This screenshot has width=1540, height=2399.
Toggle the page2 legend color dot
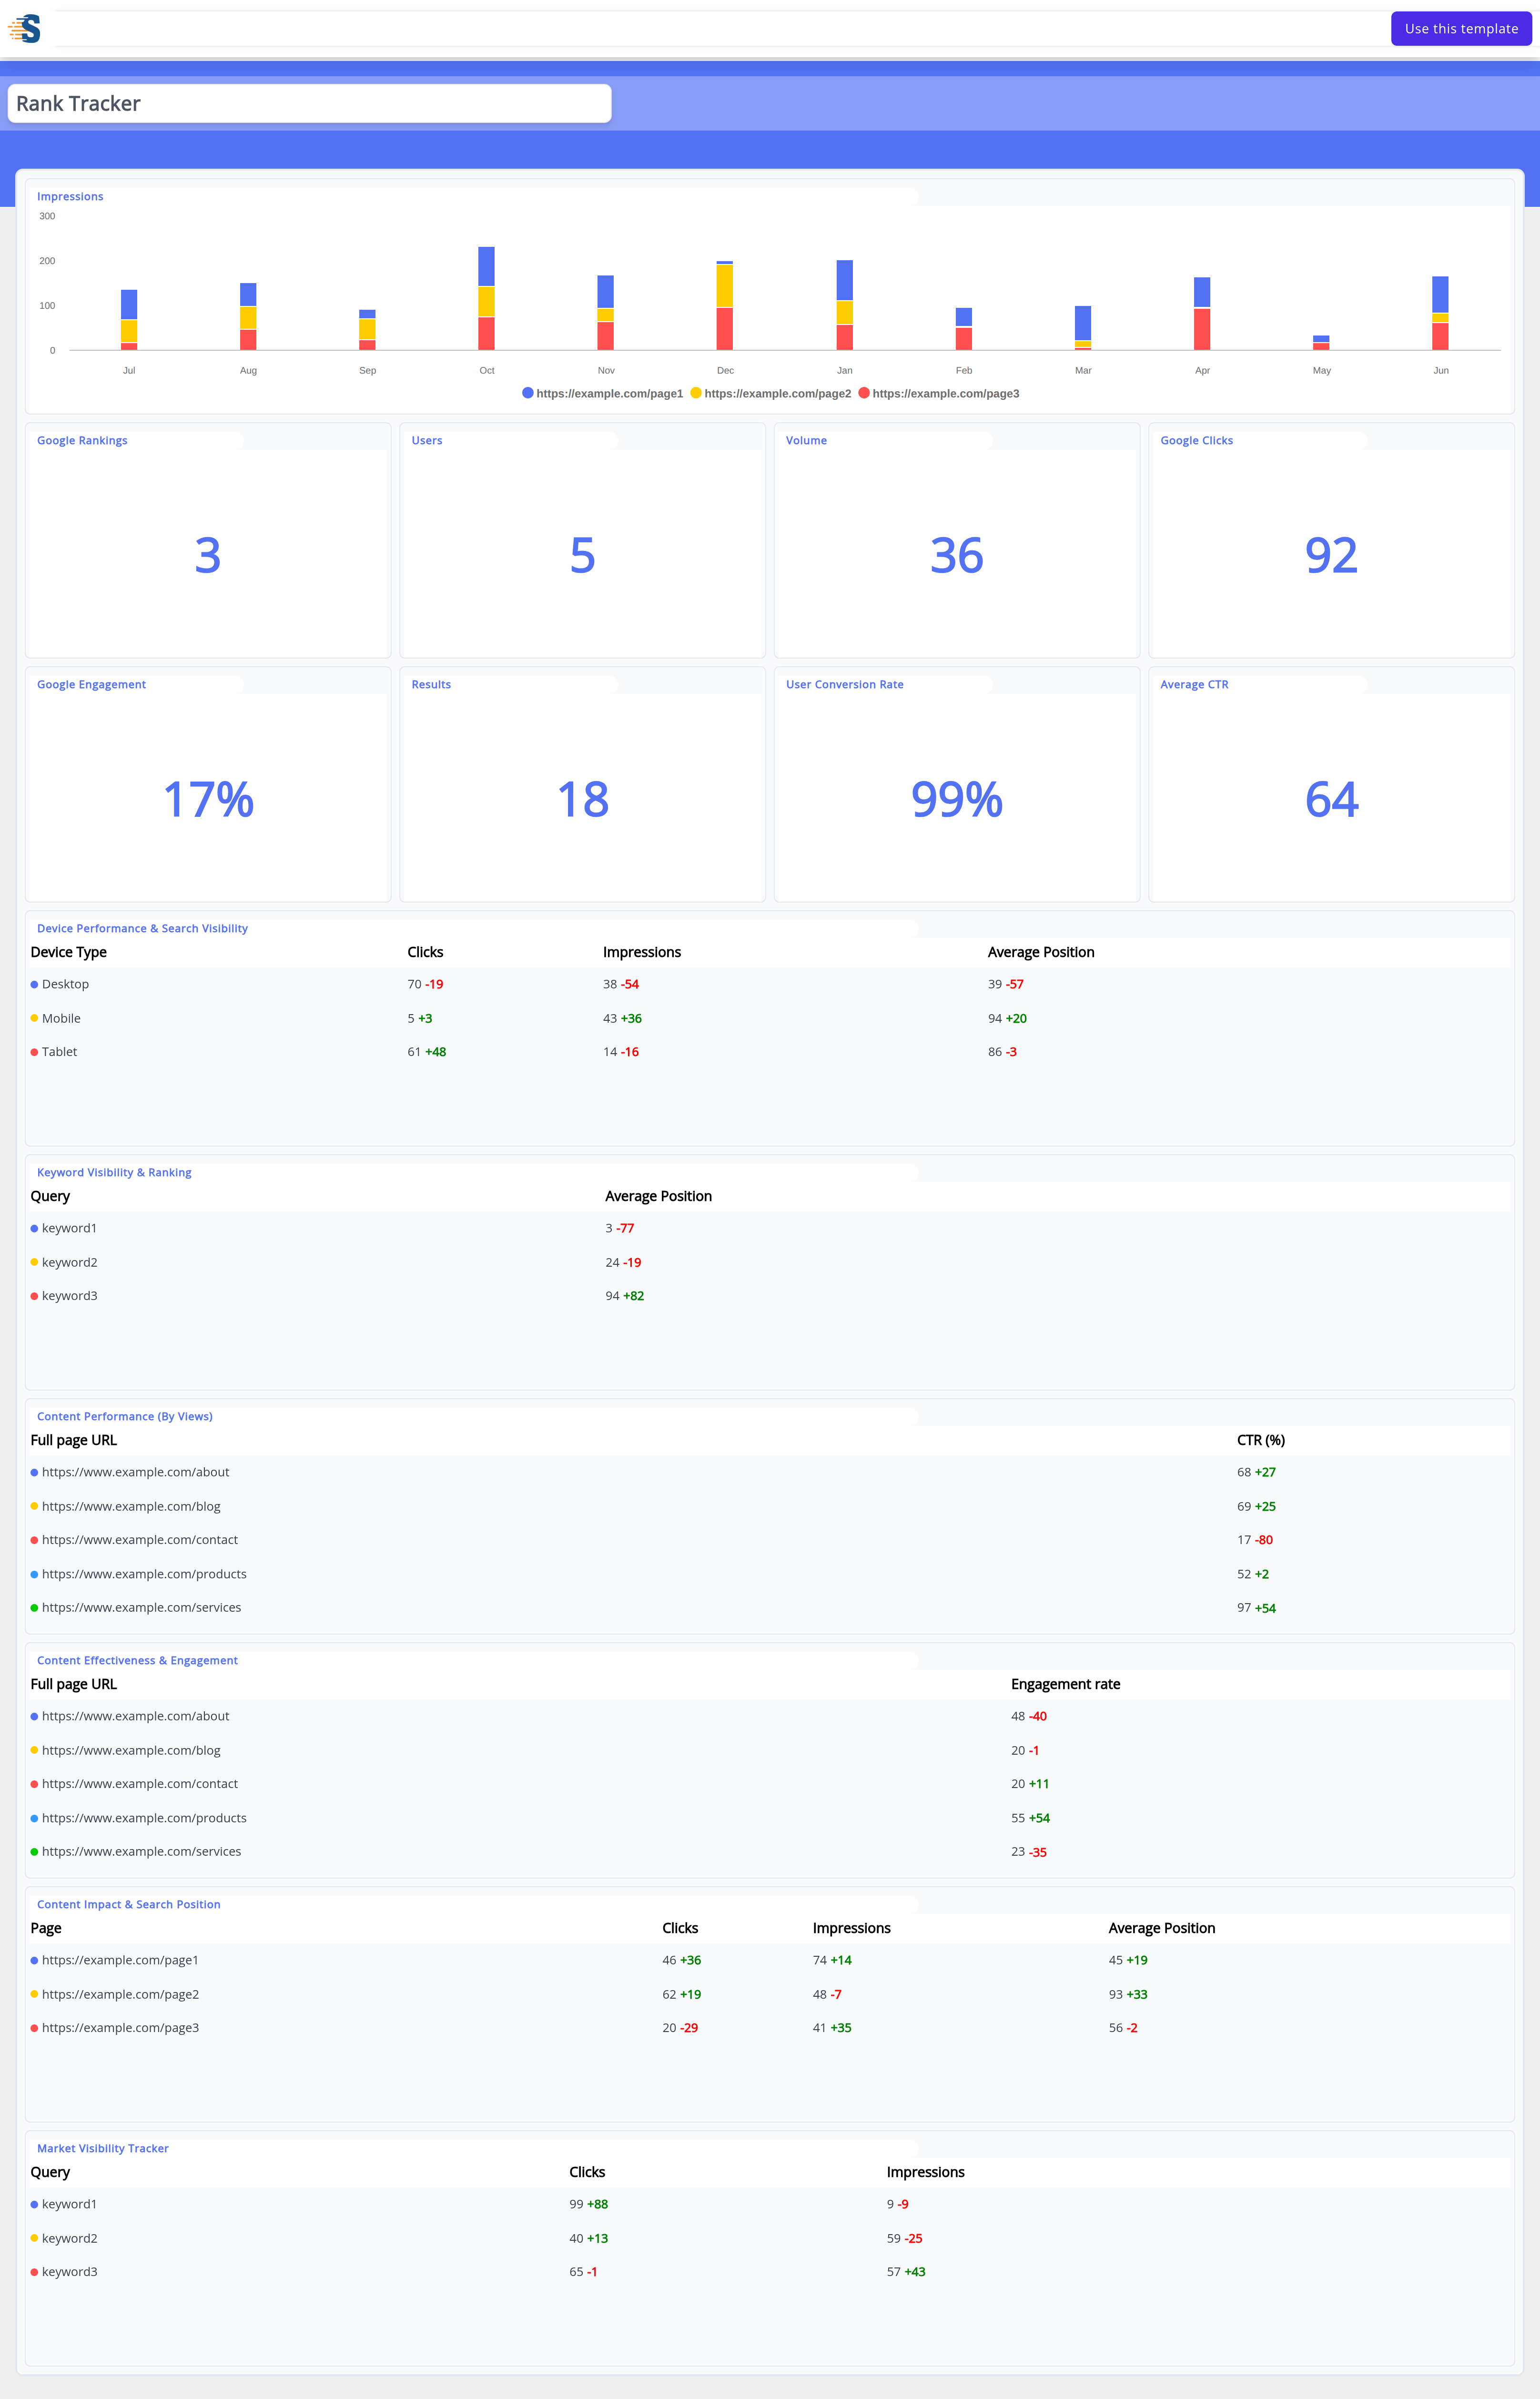[x=695, y=393]
